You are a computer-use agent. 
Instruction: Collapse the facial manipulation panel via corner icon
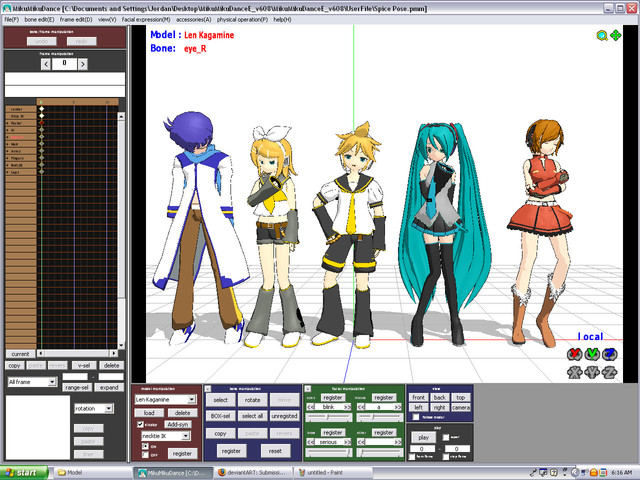pos(308,389)
